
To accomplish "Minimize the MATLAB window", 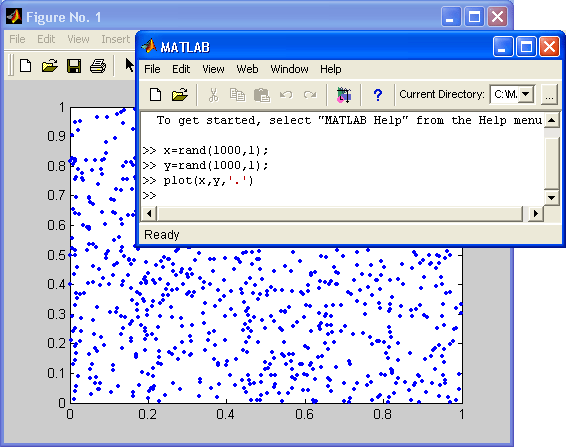I will coord(502,47).
